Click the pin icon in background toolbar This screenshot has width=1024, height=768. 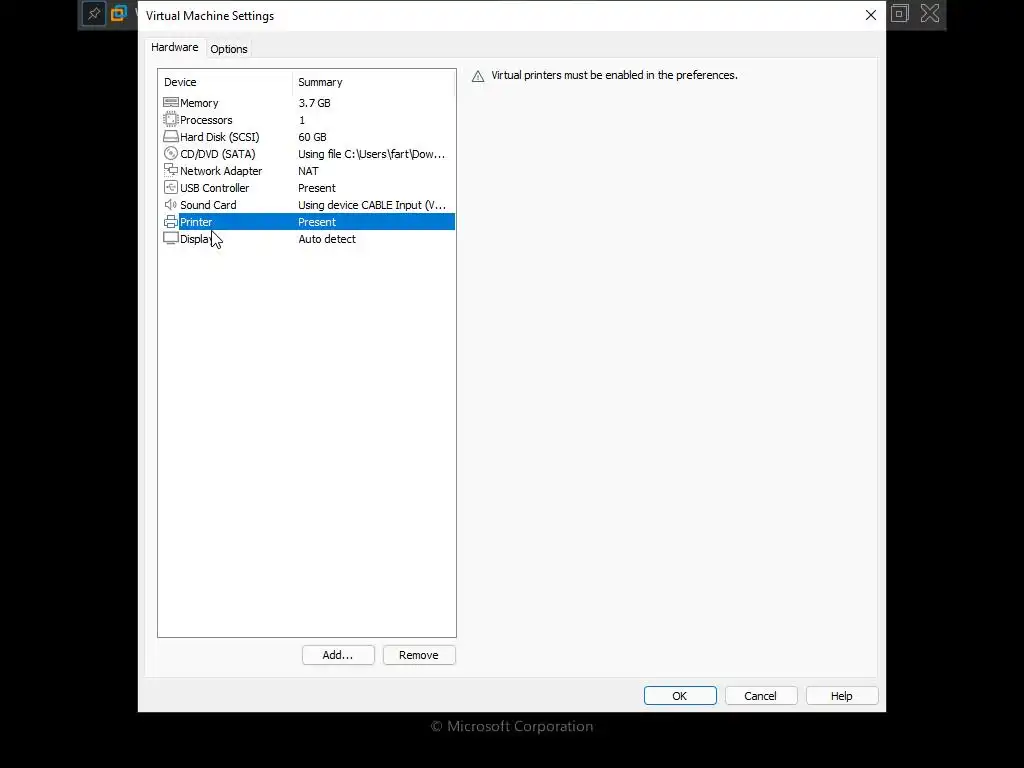pyautogui.click(x=94, y=14)
